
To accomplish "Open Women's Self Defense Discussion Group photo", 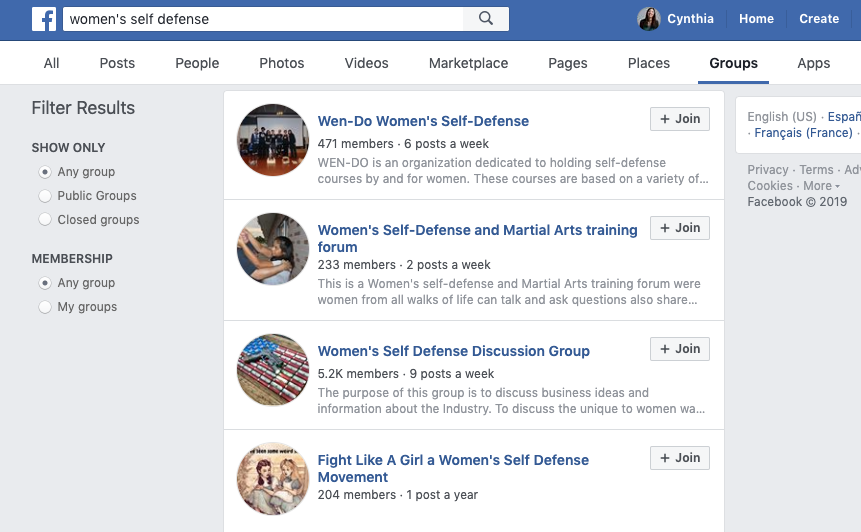I will (x=273, y=369).
